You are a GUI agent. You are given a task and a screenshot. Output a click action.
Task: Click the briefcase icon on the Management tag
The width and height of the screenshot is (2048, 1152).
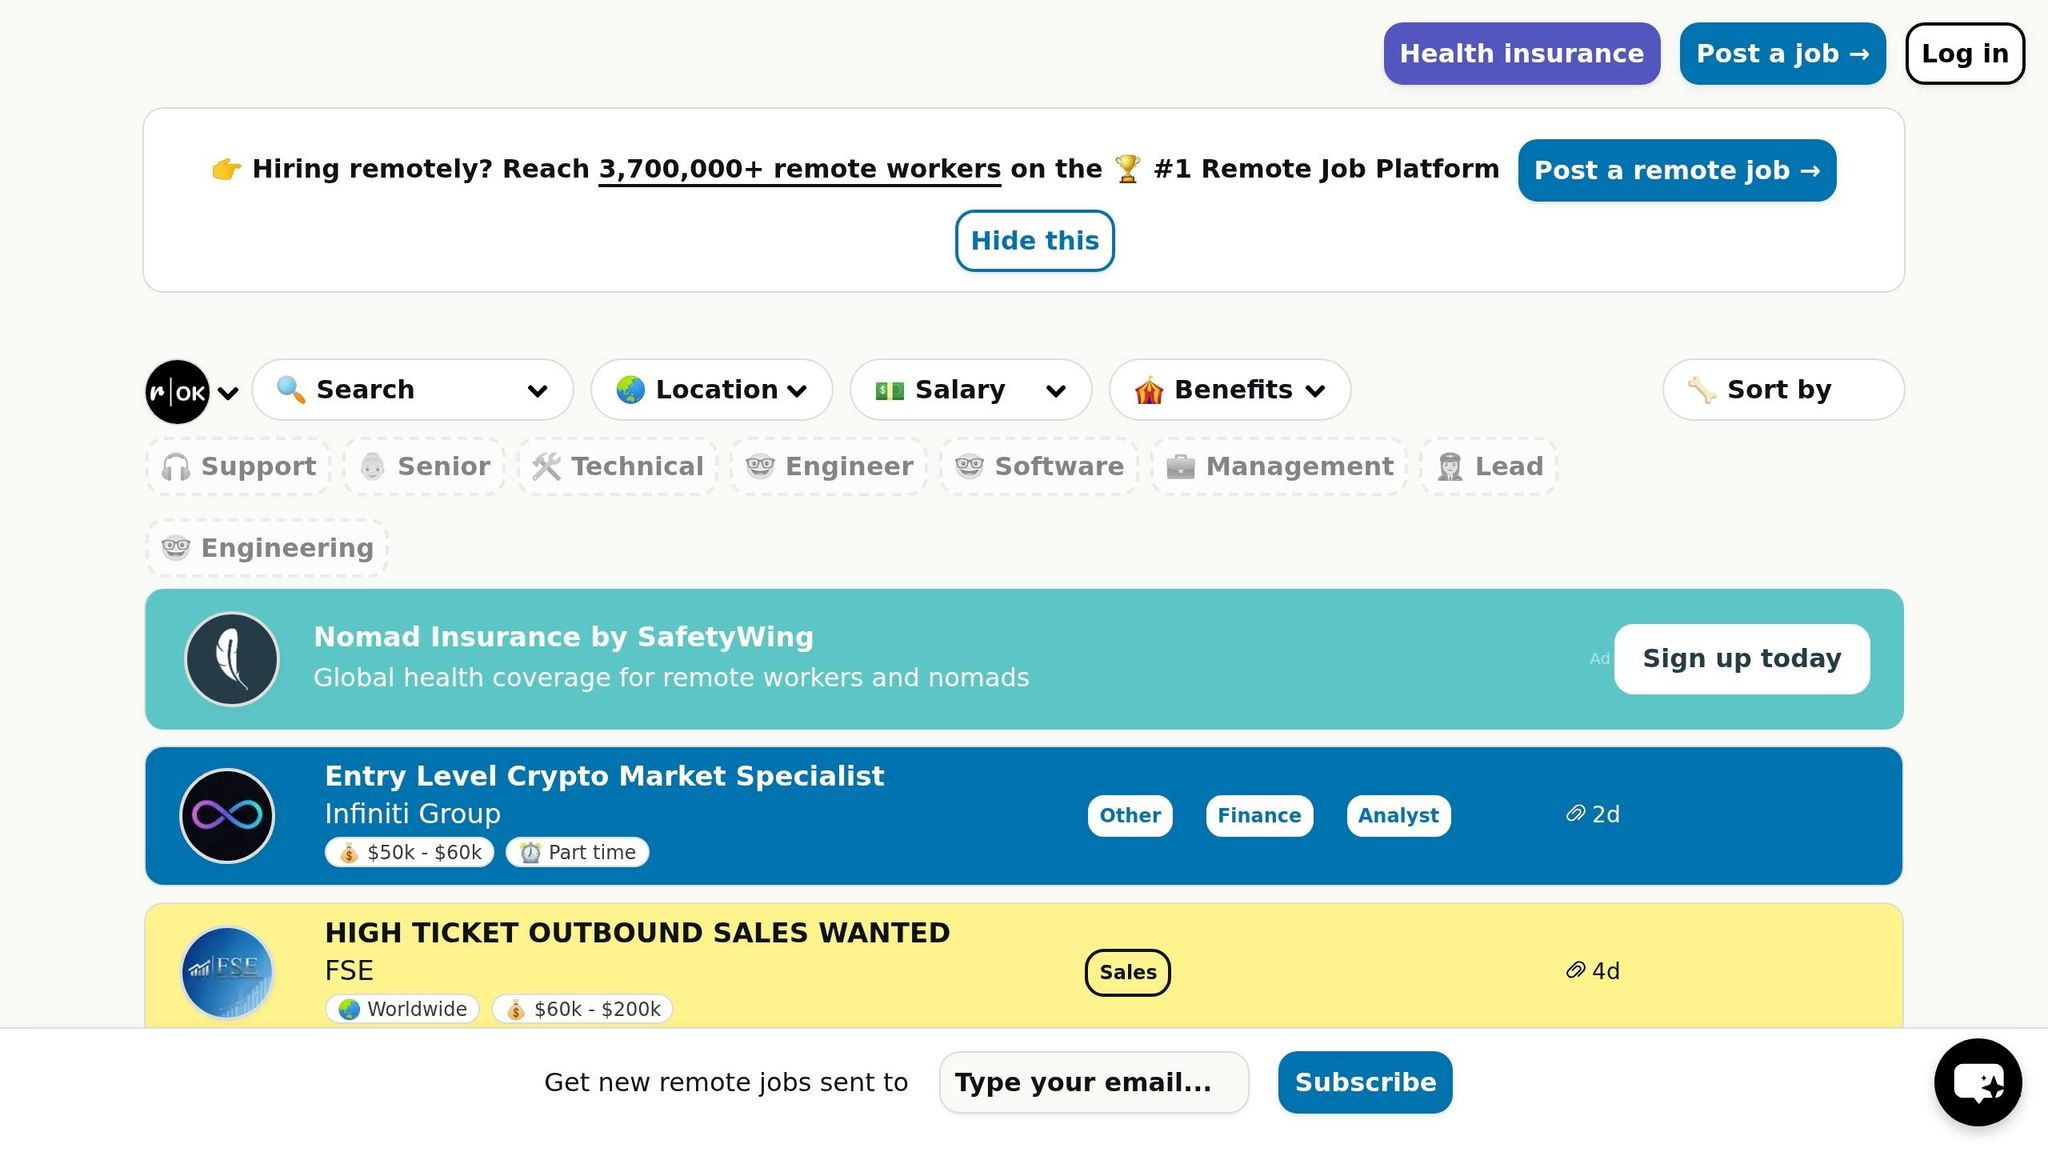1180,466
